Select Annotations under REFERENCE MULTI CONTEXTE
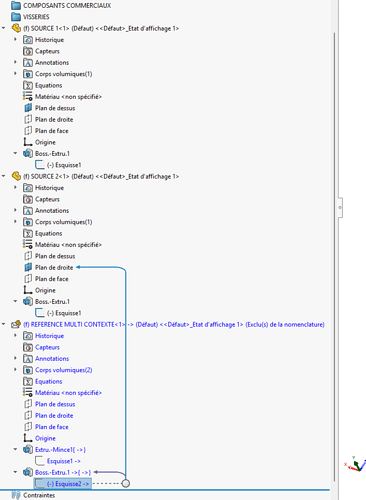This screenshot has width=366, height=500. pos(52,358)
